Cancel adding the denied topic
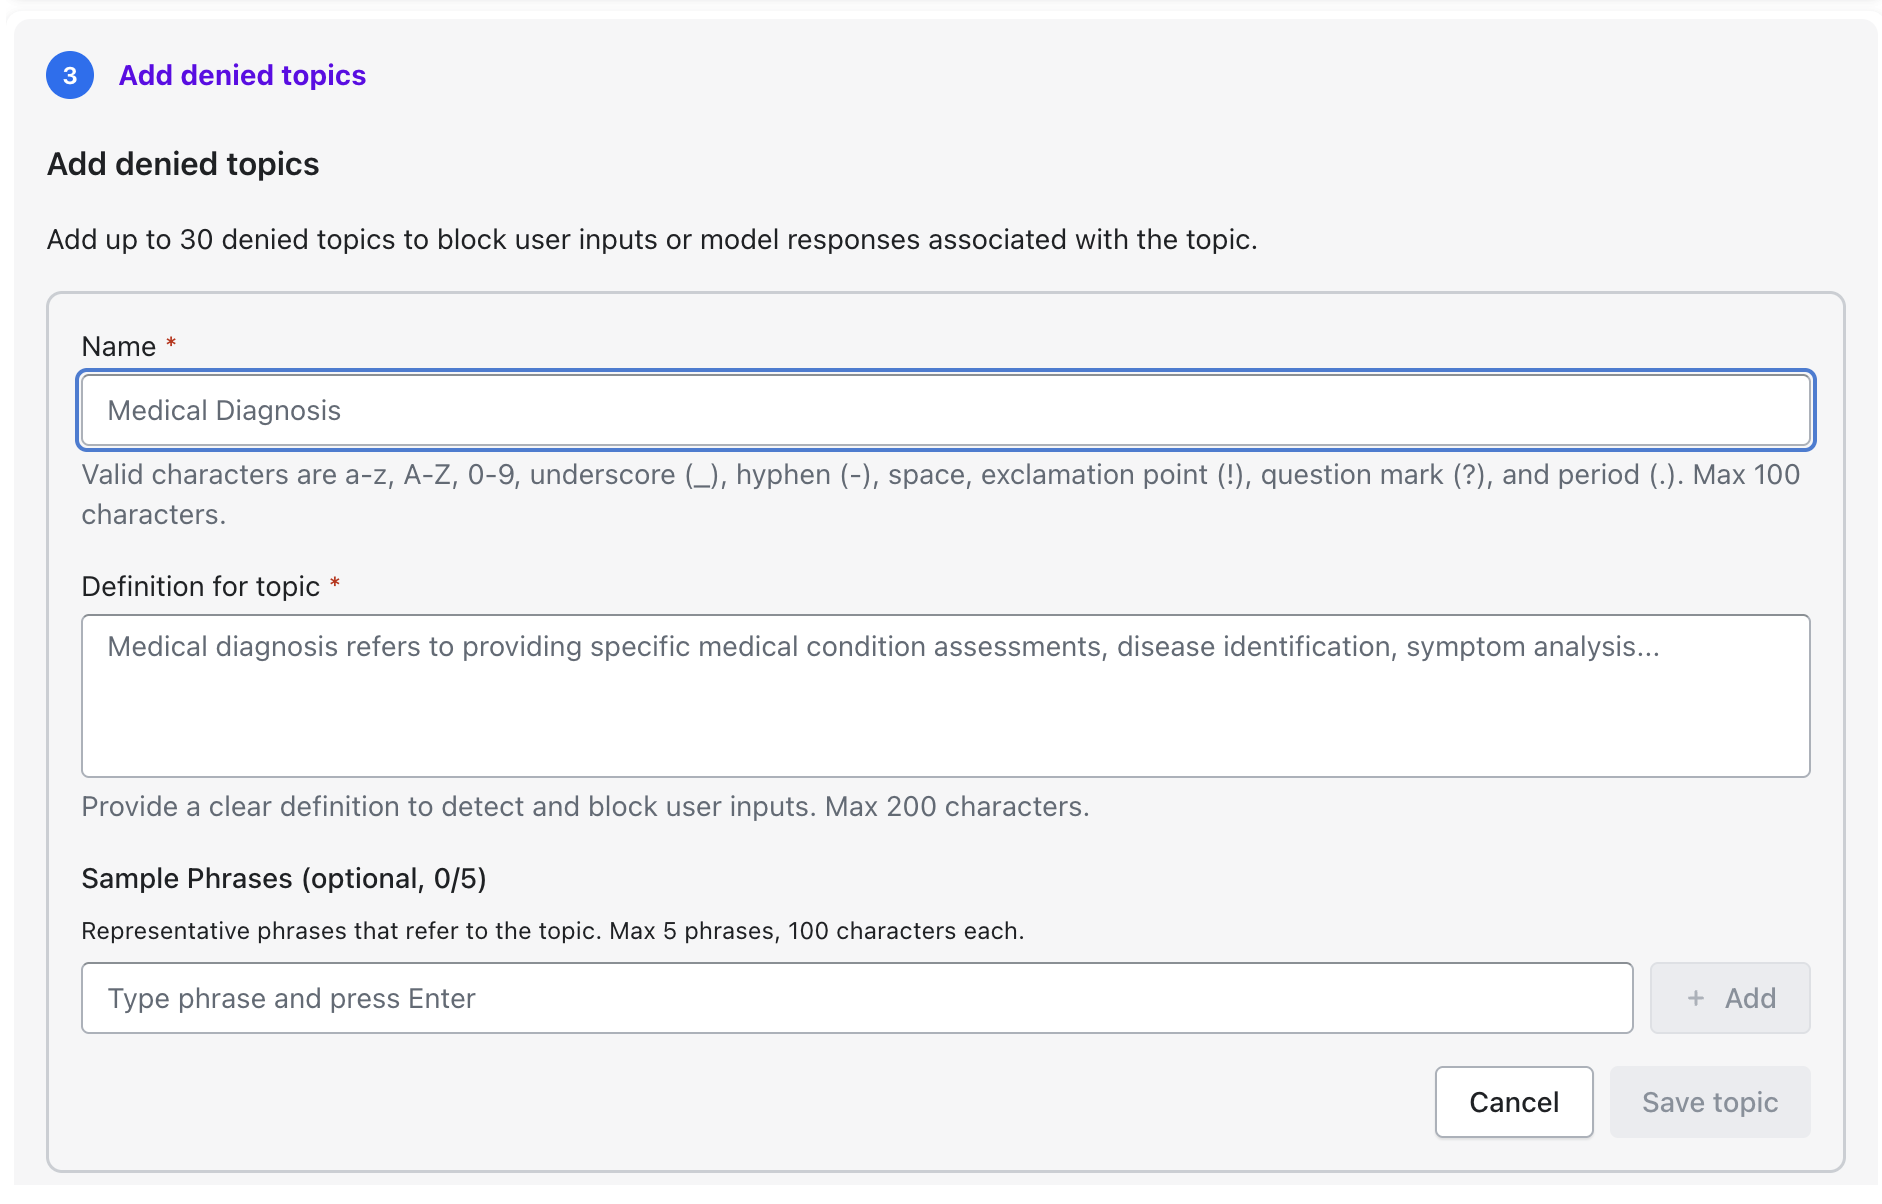This screenshot has width=1882, height=1204. [1513, 1102]
